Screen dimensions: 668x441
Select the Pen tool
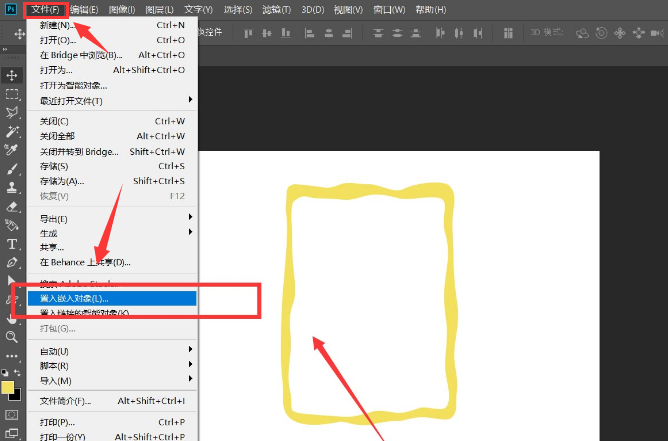[x=12, y=262]
